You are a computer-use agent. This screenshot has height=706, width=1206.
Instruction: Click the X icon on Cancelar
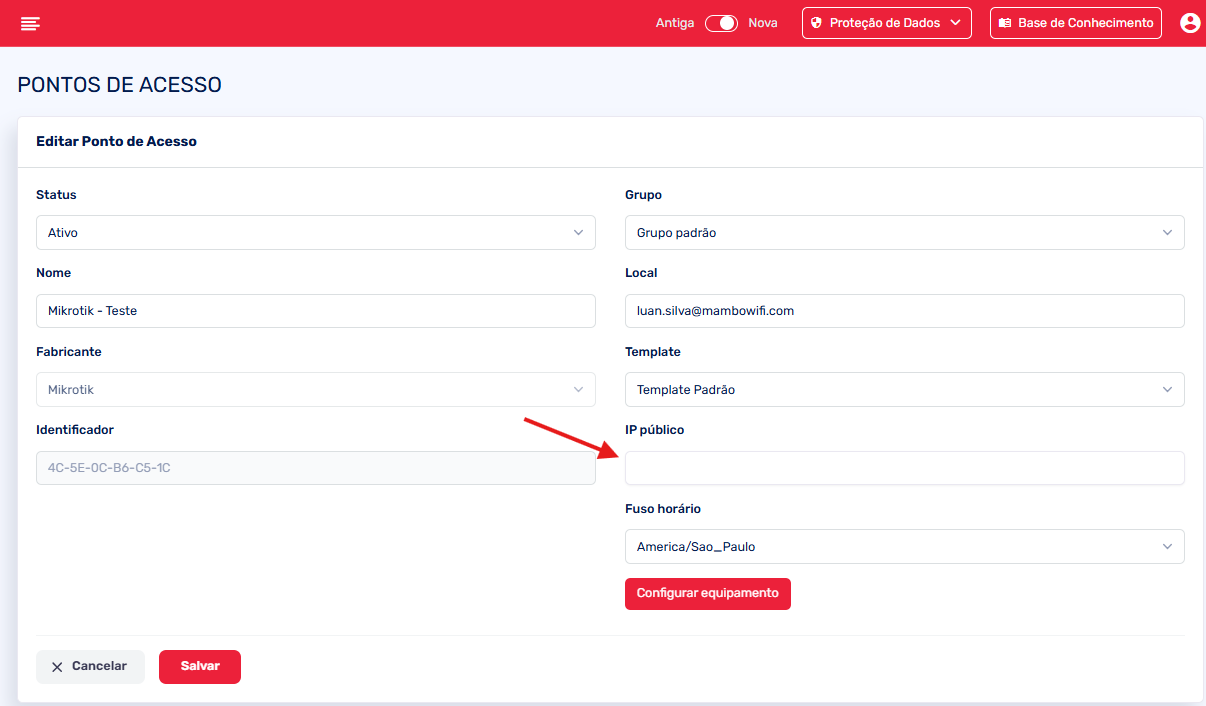click(x=57, y=667)
